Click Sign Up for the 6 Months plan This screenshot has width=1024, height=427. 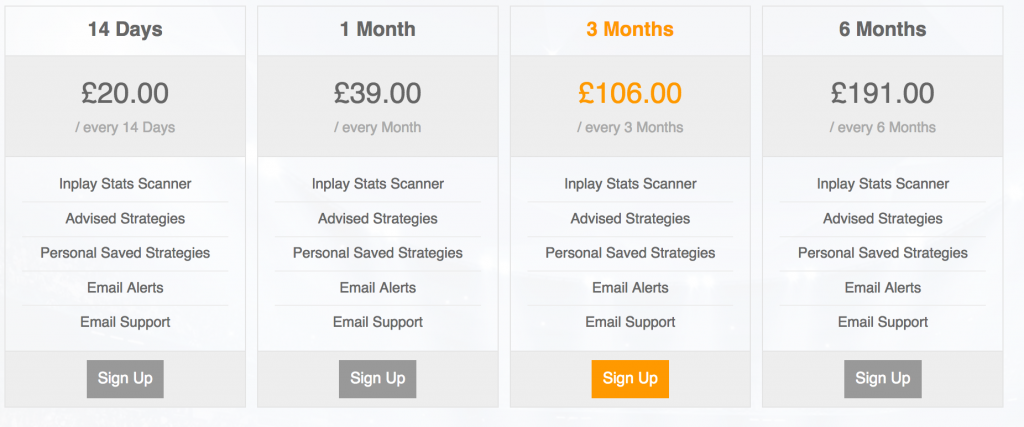pyautogui.click(x=883, y=379)
